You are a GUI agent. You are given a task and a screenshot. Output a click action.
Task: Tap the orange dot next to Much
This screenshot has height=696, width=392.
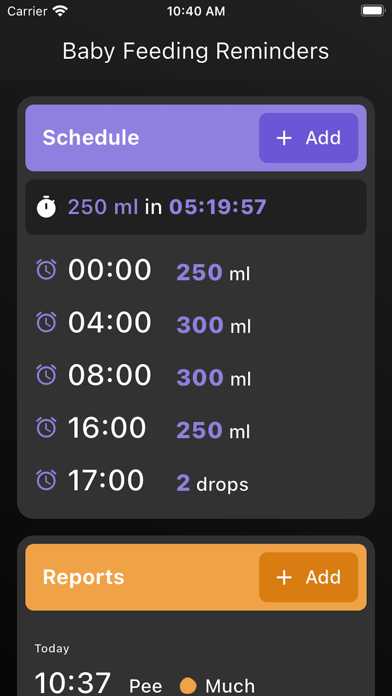(188, 685)
